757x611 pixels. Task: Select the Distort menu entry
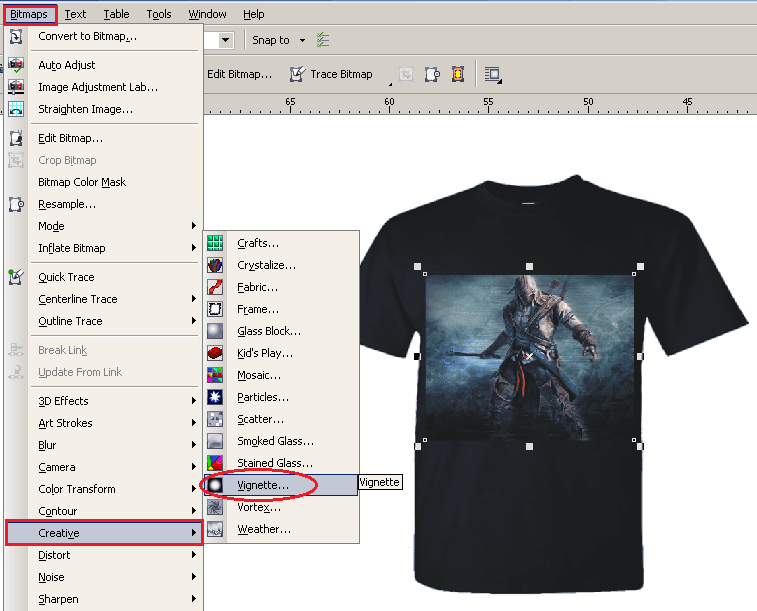pos(104,555)
